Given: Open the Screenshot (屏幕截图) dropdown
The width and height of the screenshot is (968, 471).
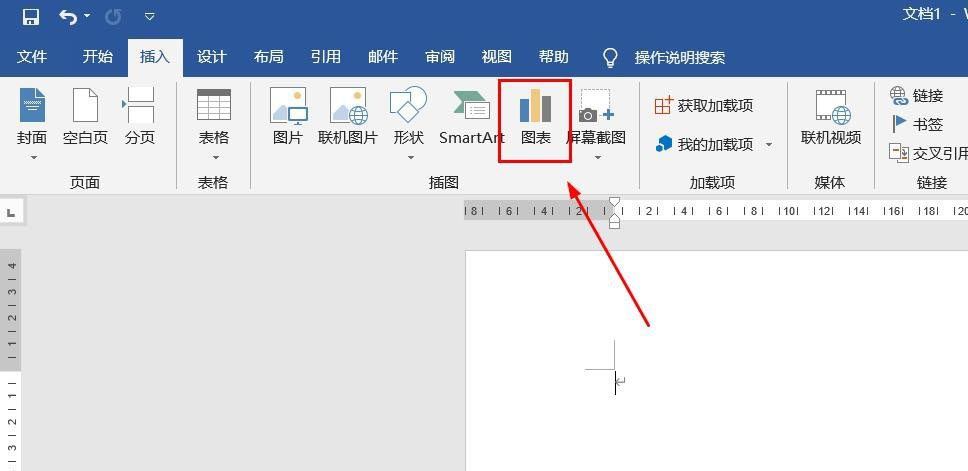Looking at the screenshot, I should coord(597,157).
